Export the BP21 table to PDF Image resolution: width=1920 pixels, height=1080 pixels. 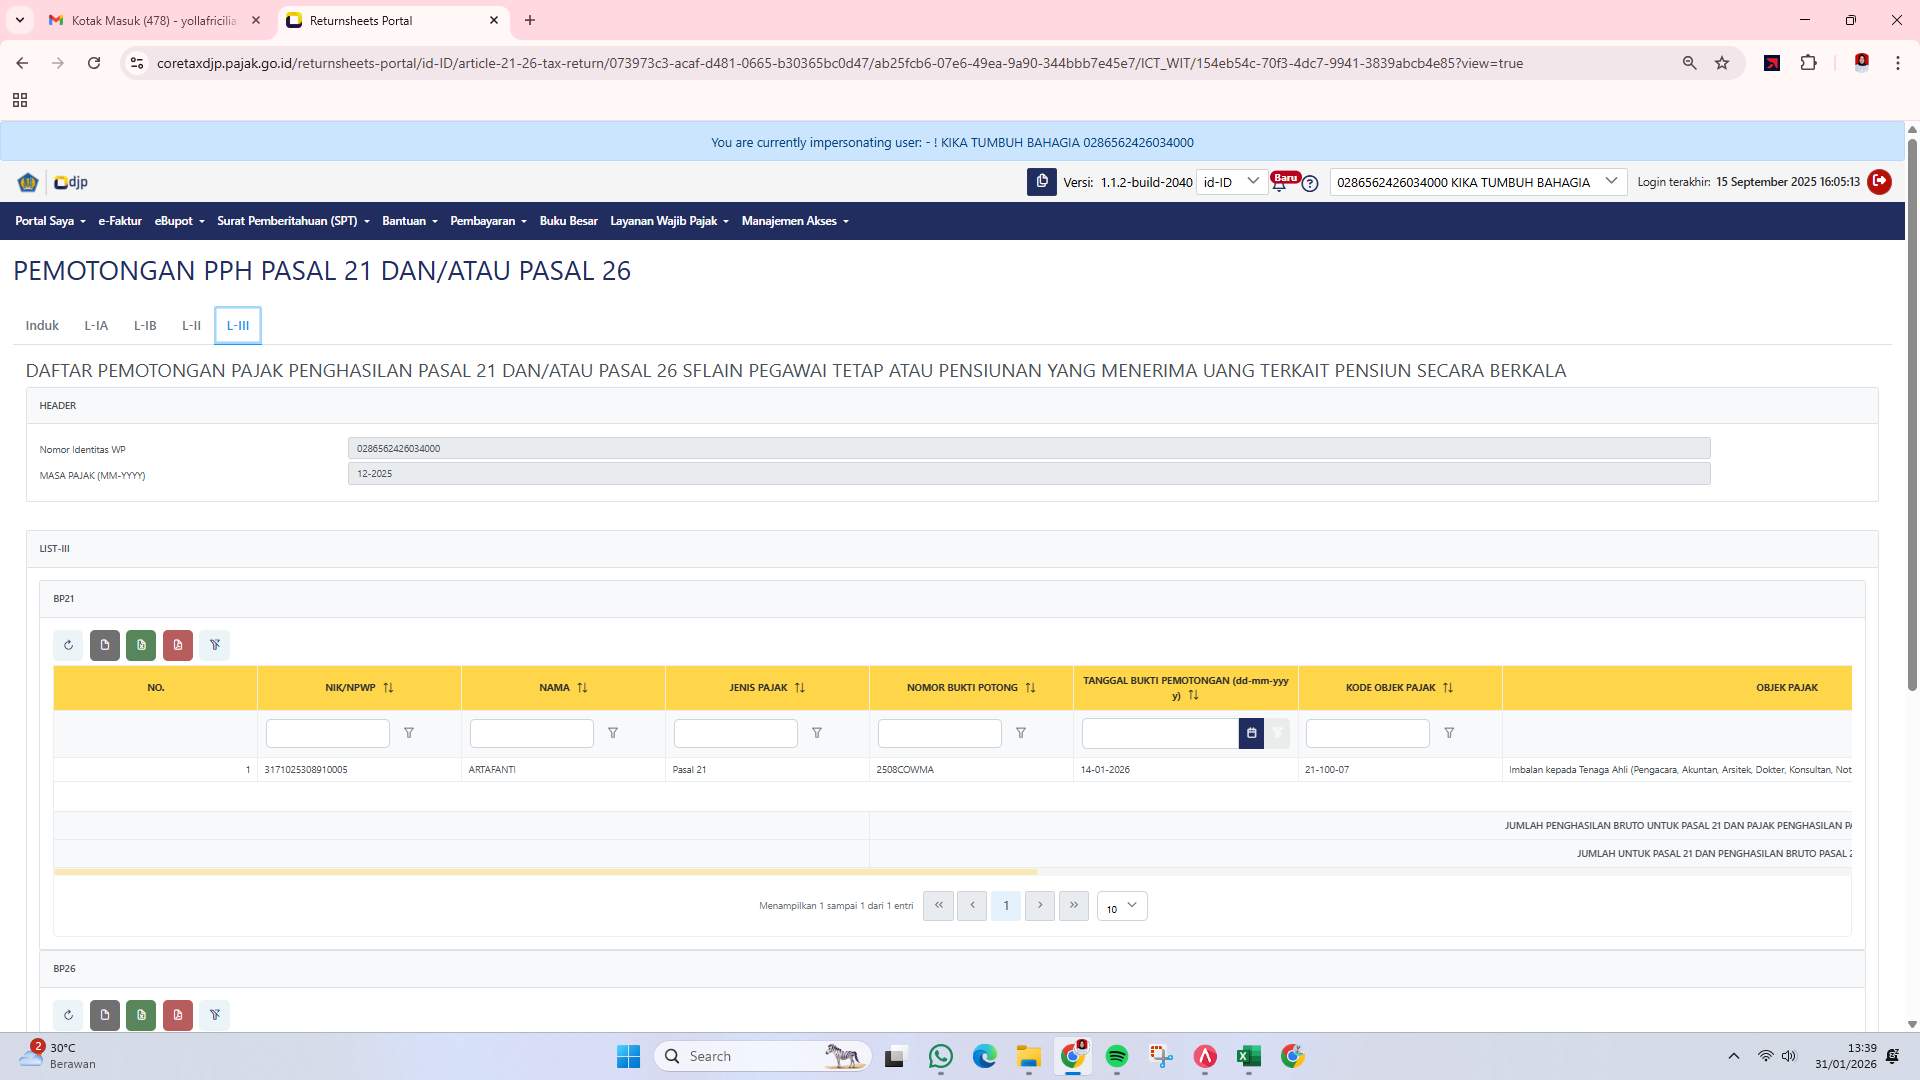[x=177, y=645]
